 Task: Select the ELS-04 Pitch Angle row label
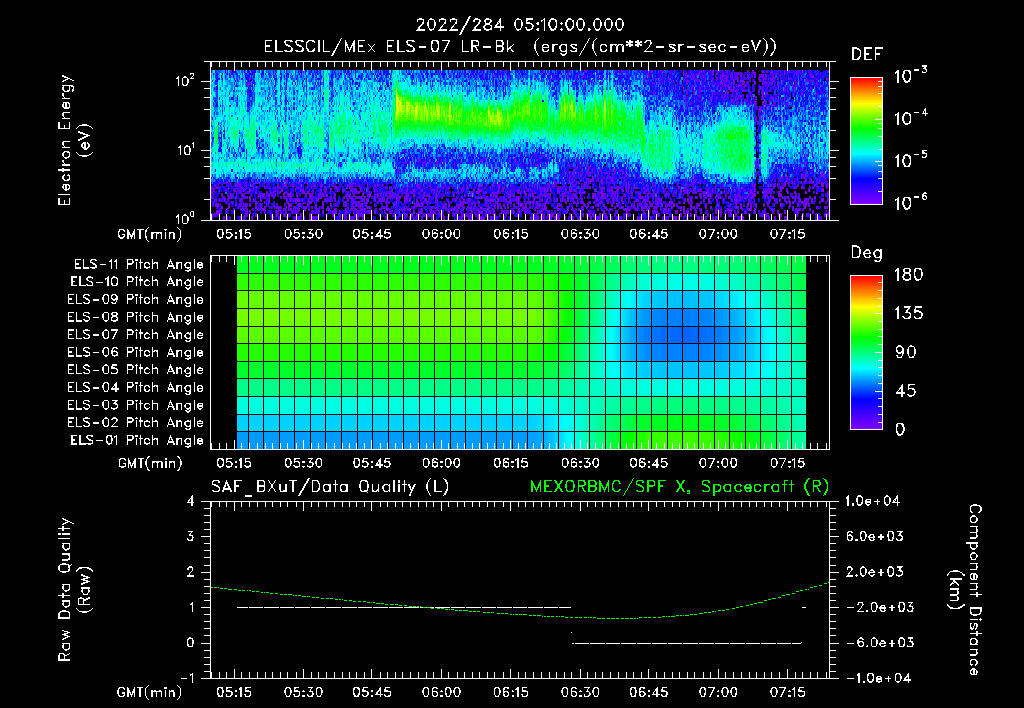(x=136, y=388)
